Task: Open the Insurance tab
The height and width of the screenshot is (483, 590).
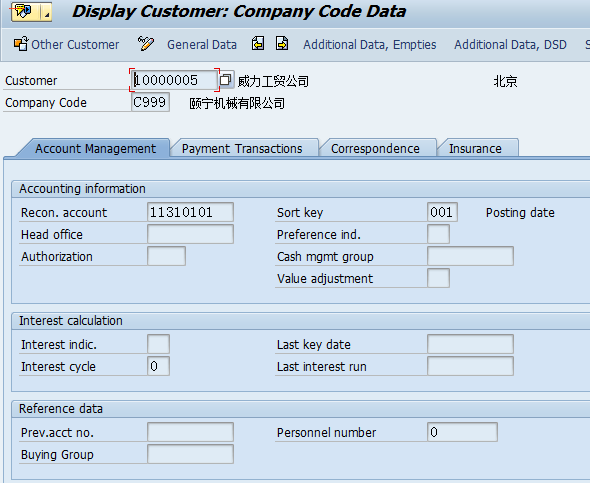Action: [477, 148]
